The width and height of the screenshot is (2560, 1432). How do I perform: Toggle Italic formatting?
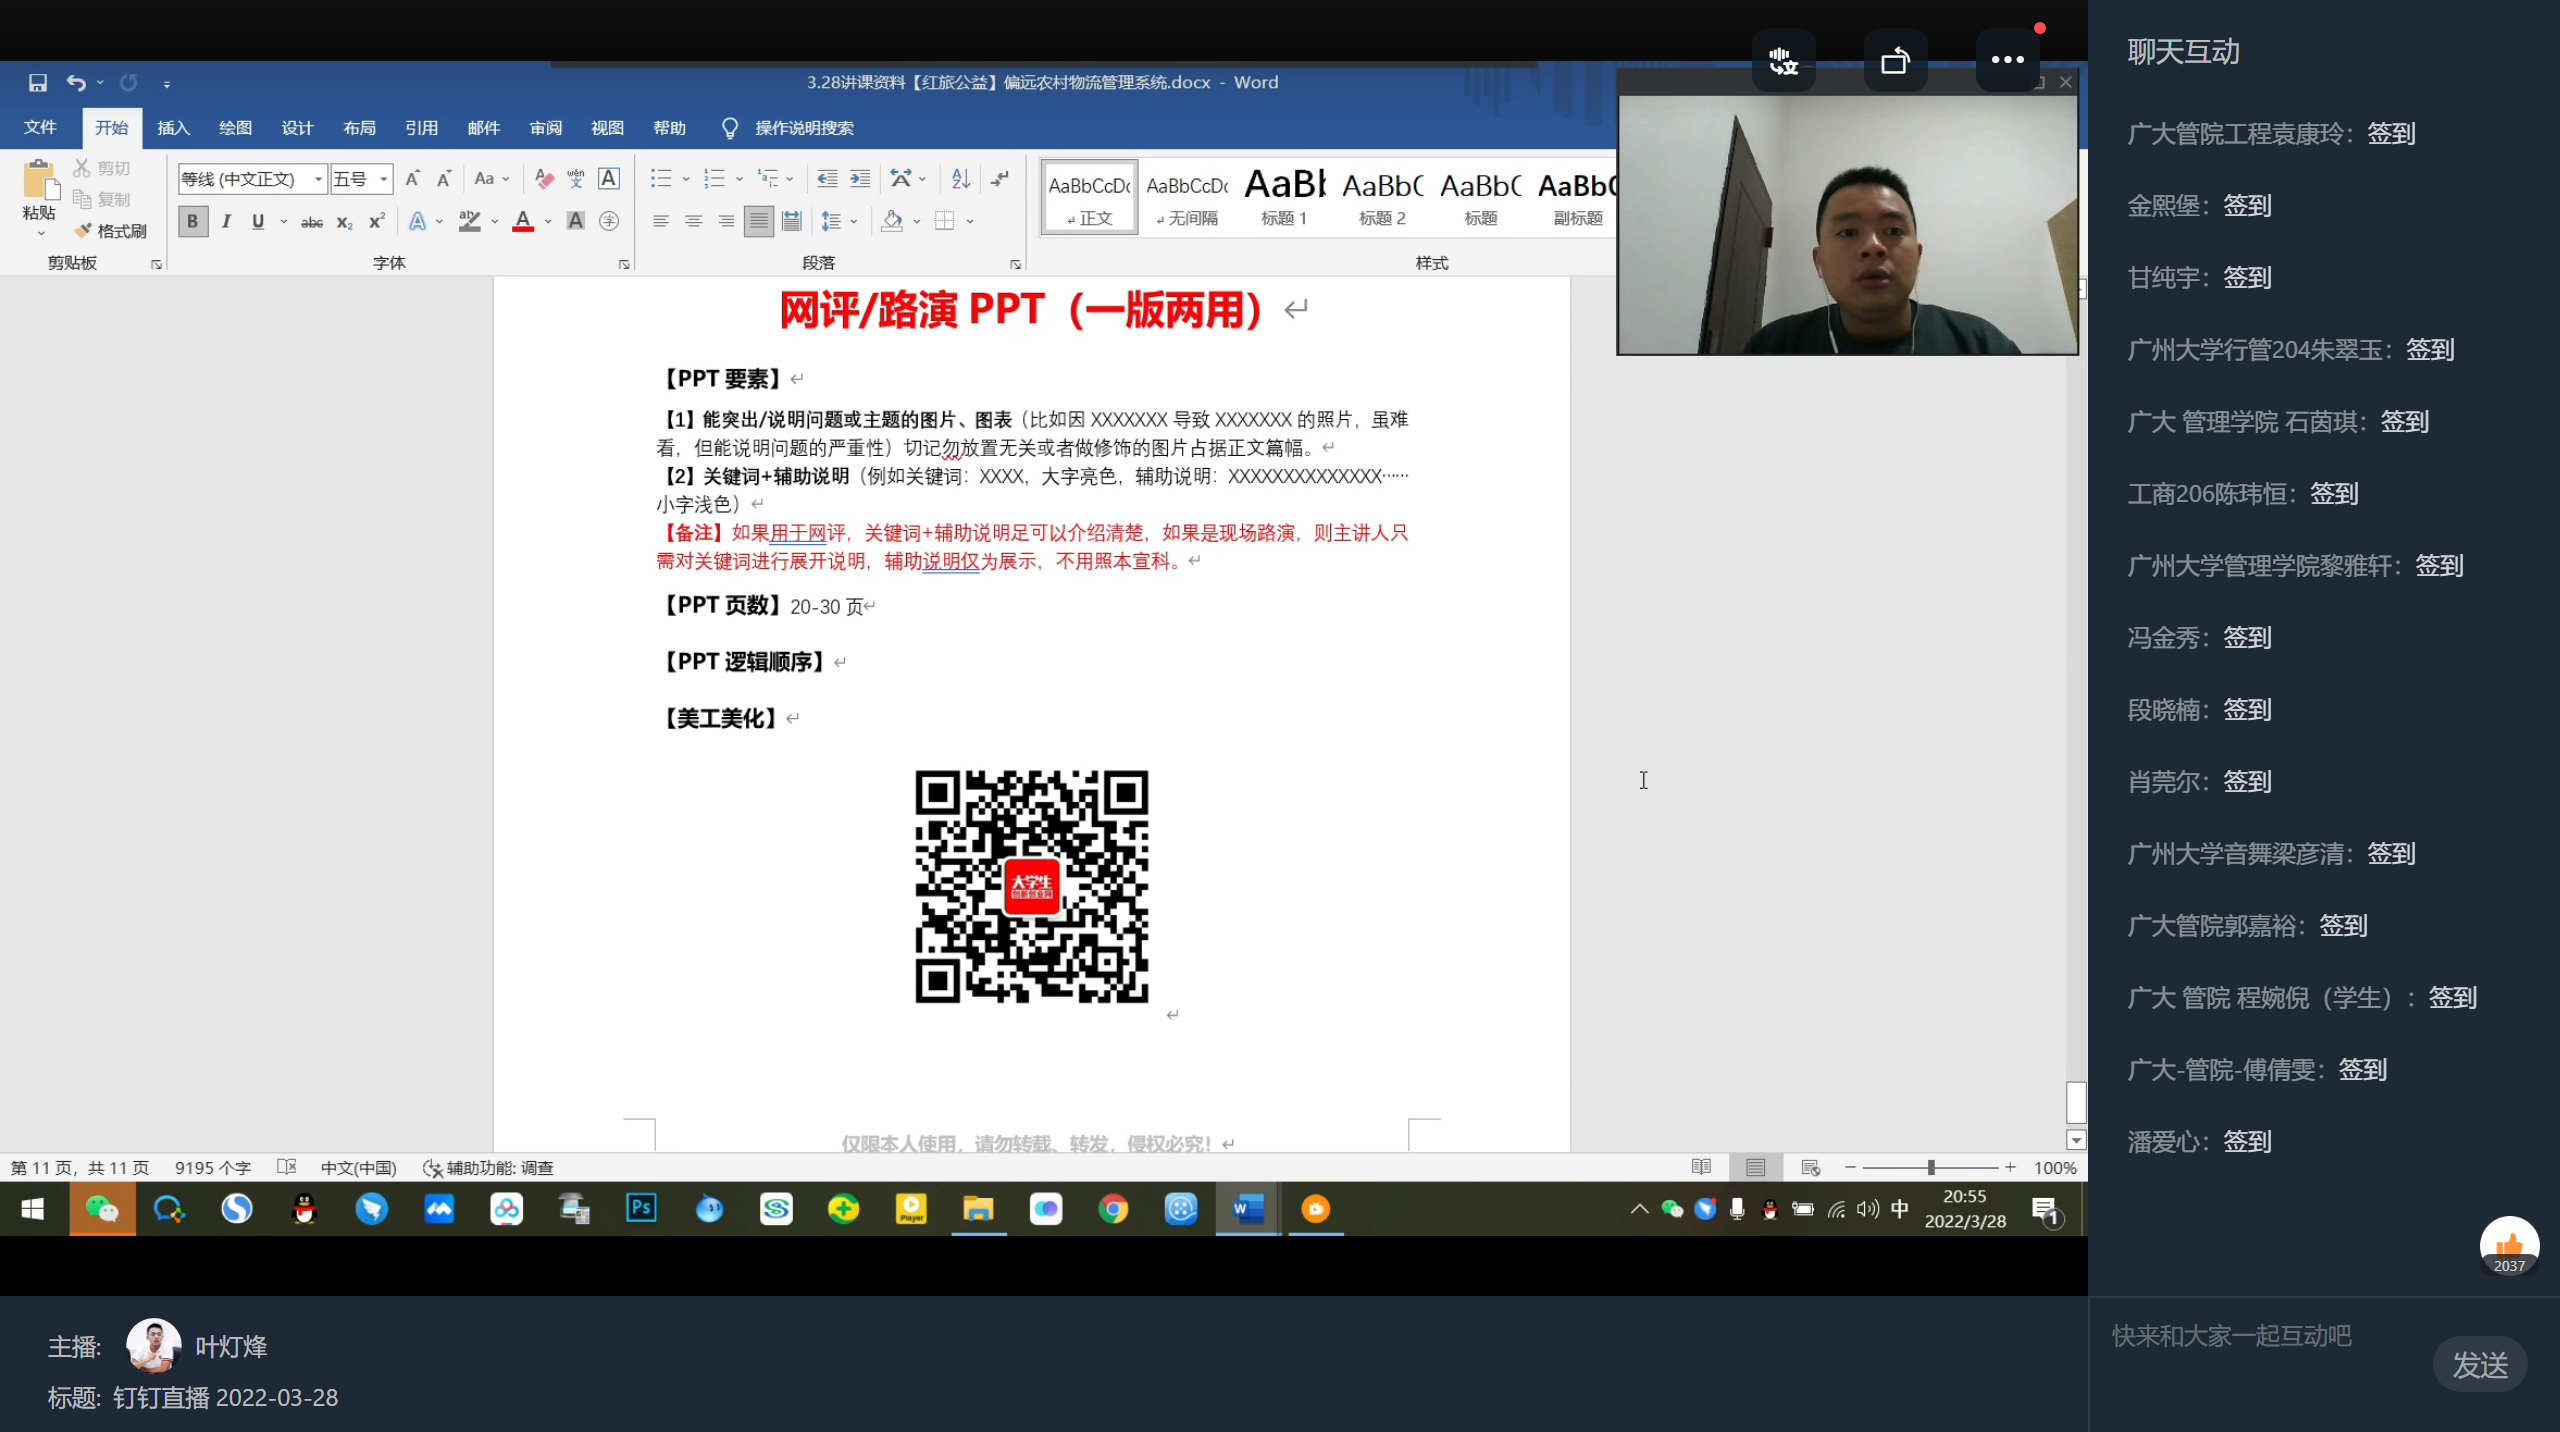[226, 221]
